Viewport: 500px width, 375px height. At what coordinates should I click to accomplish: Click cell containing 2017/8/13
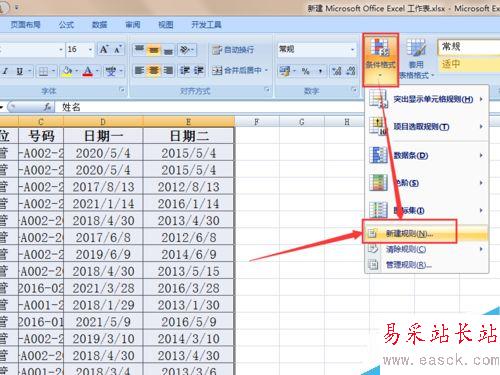[103, 187]
